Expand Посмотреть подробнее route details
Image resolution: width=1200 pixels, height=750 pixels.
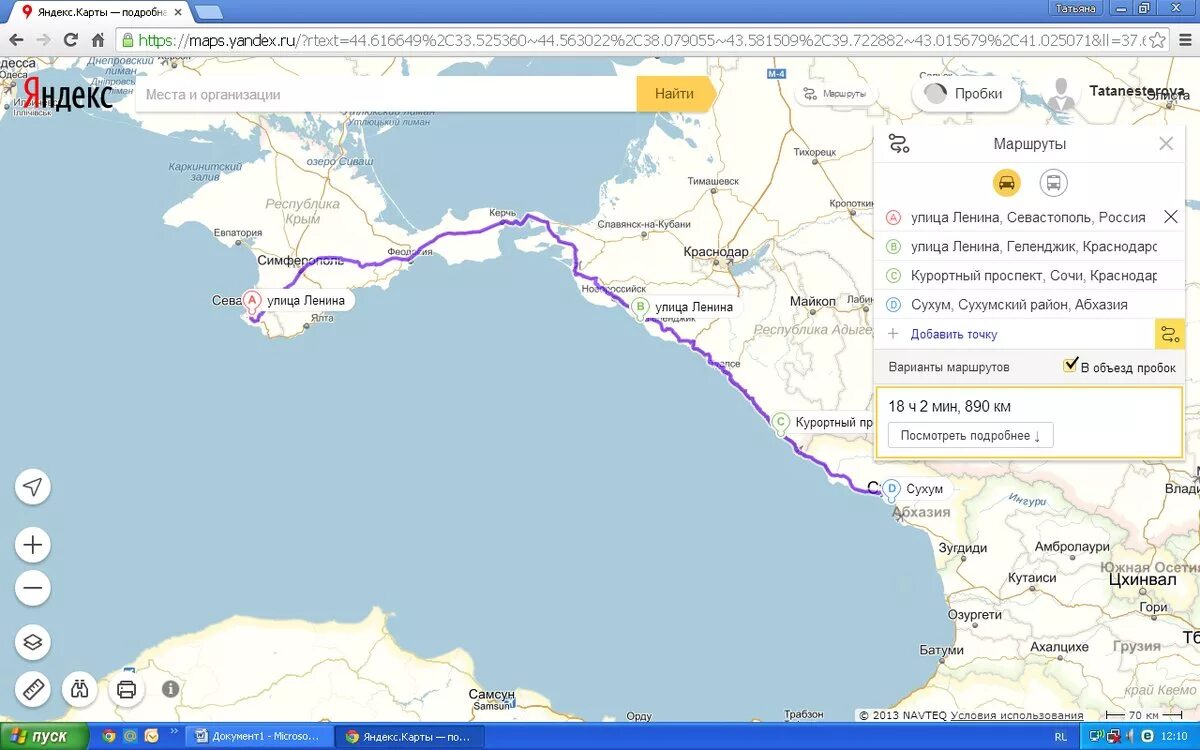click(x=970, y=436)
